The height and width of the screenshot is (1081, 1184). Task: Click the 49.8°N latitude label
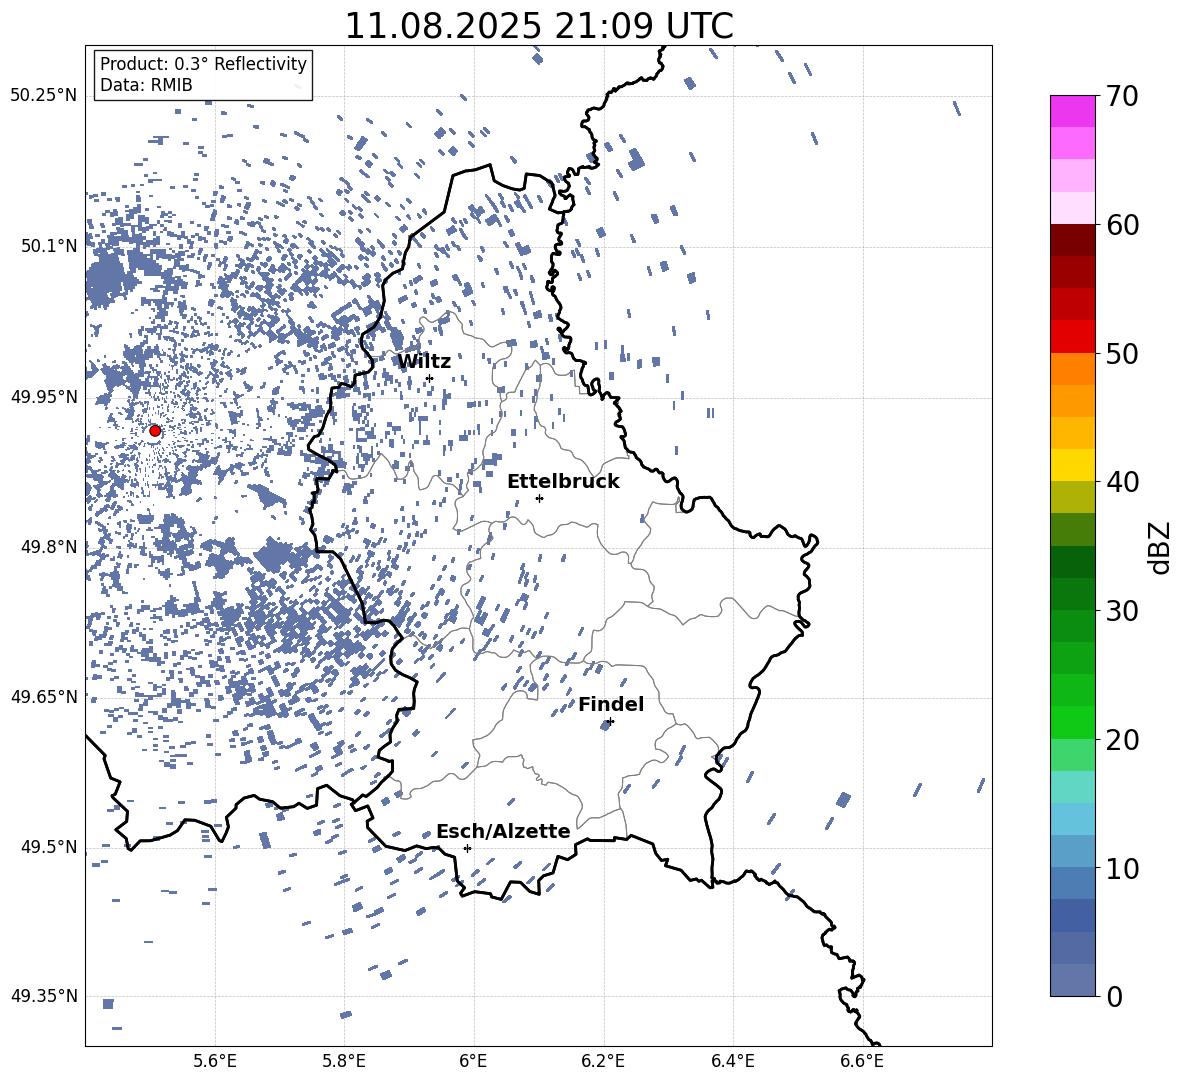pos(49,547)
